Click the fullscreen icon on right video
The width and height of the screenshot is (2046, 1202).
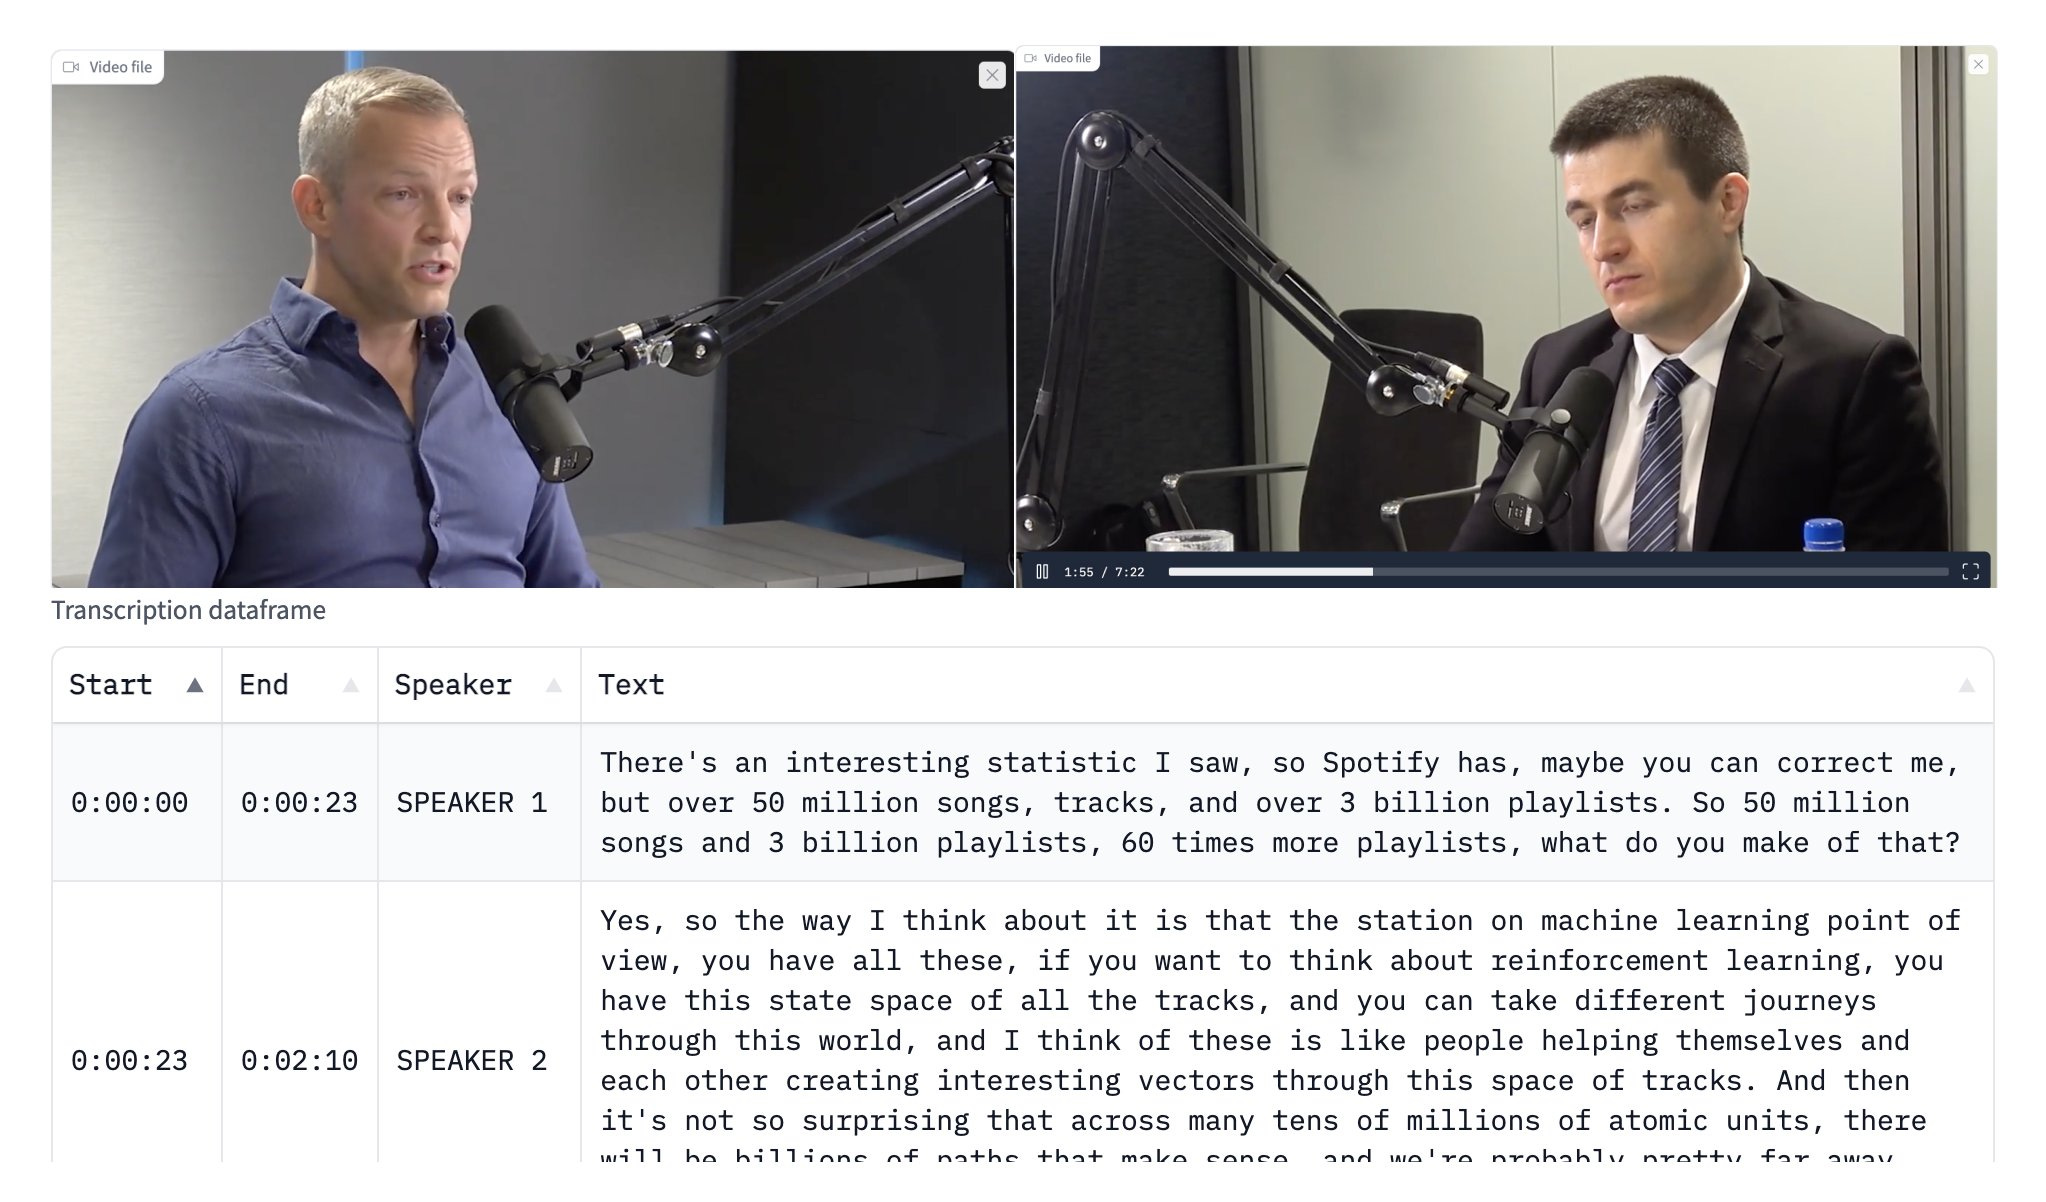(x=1970, y=570)
